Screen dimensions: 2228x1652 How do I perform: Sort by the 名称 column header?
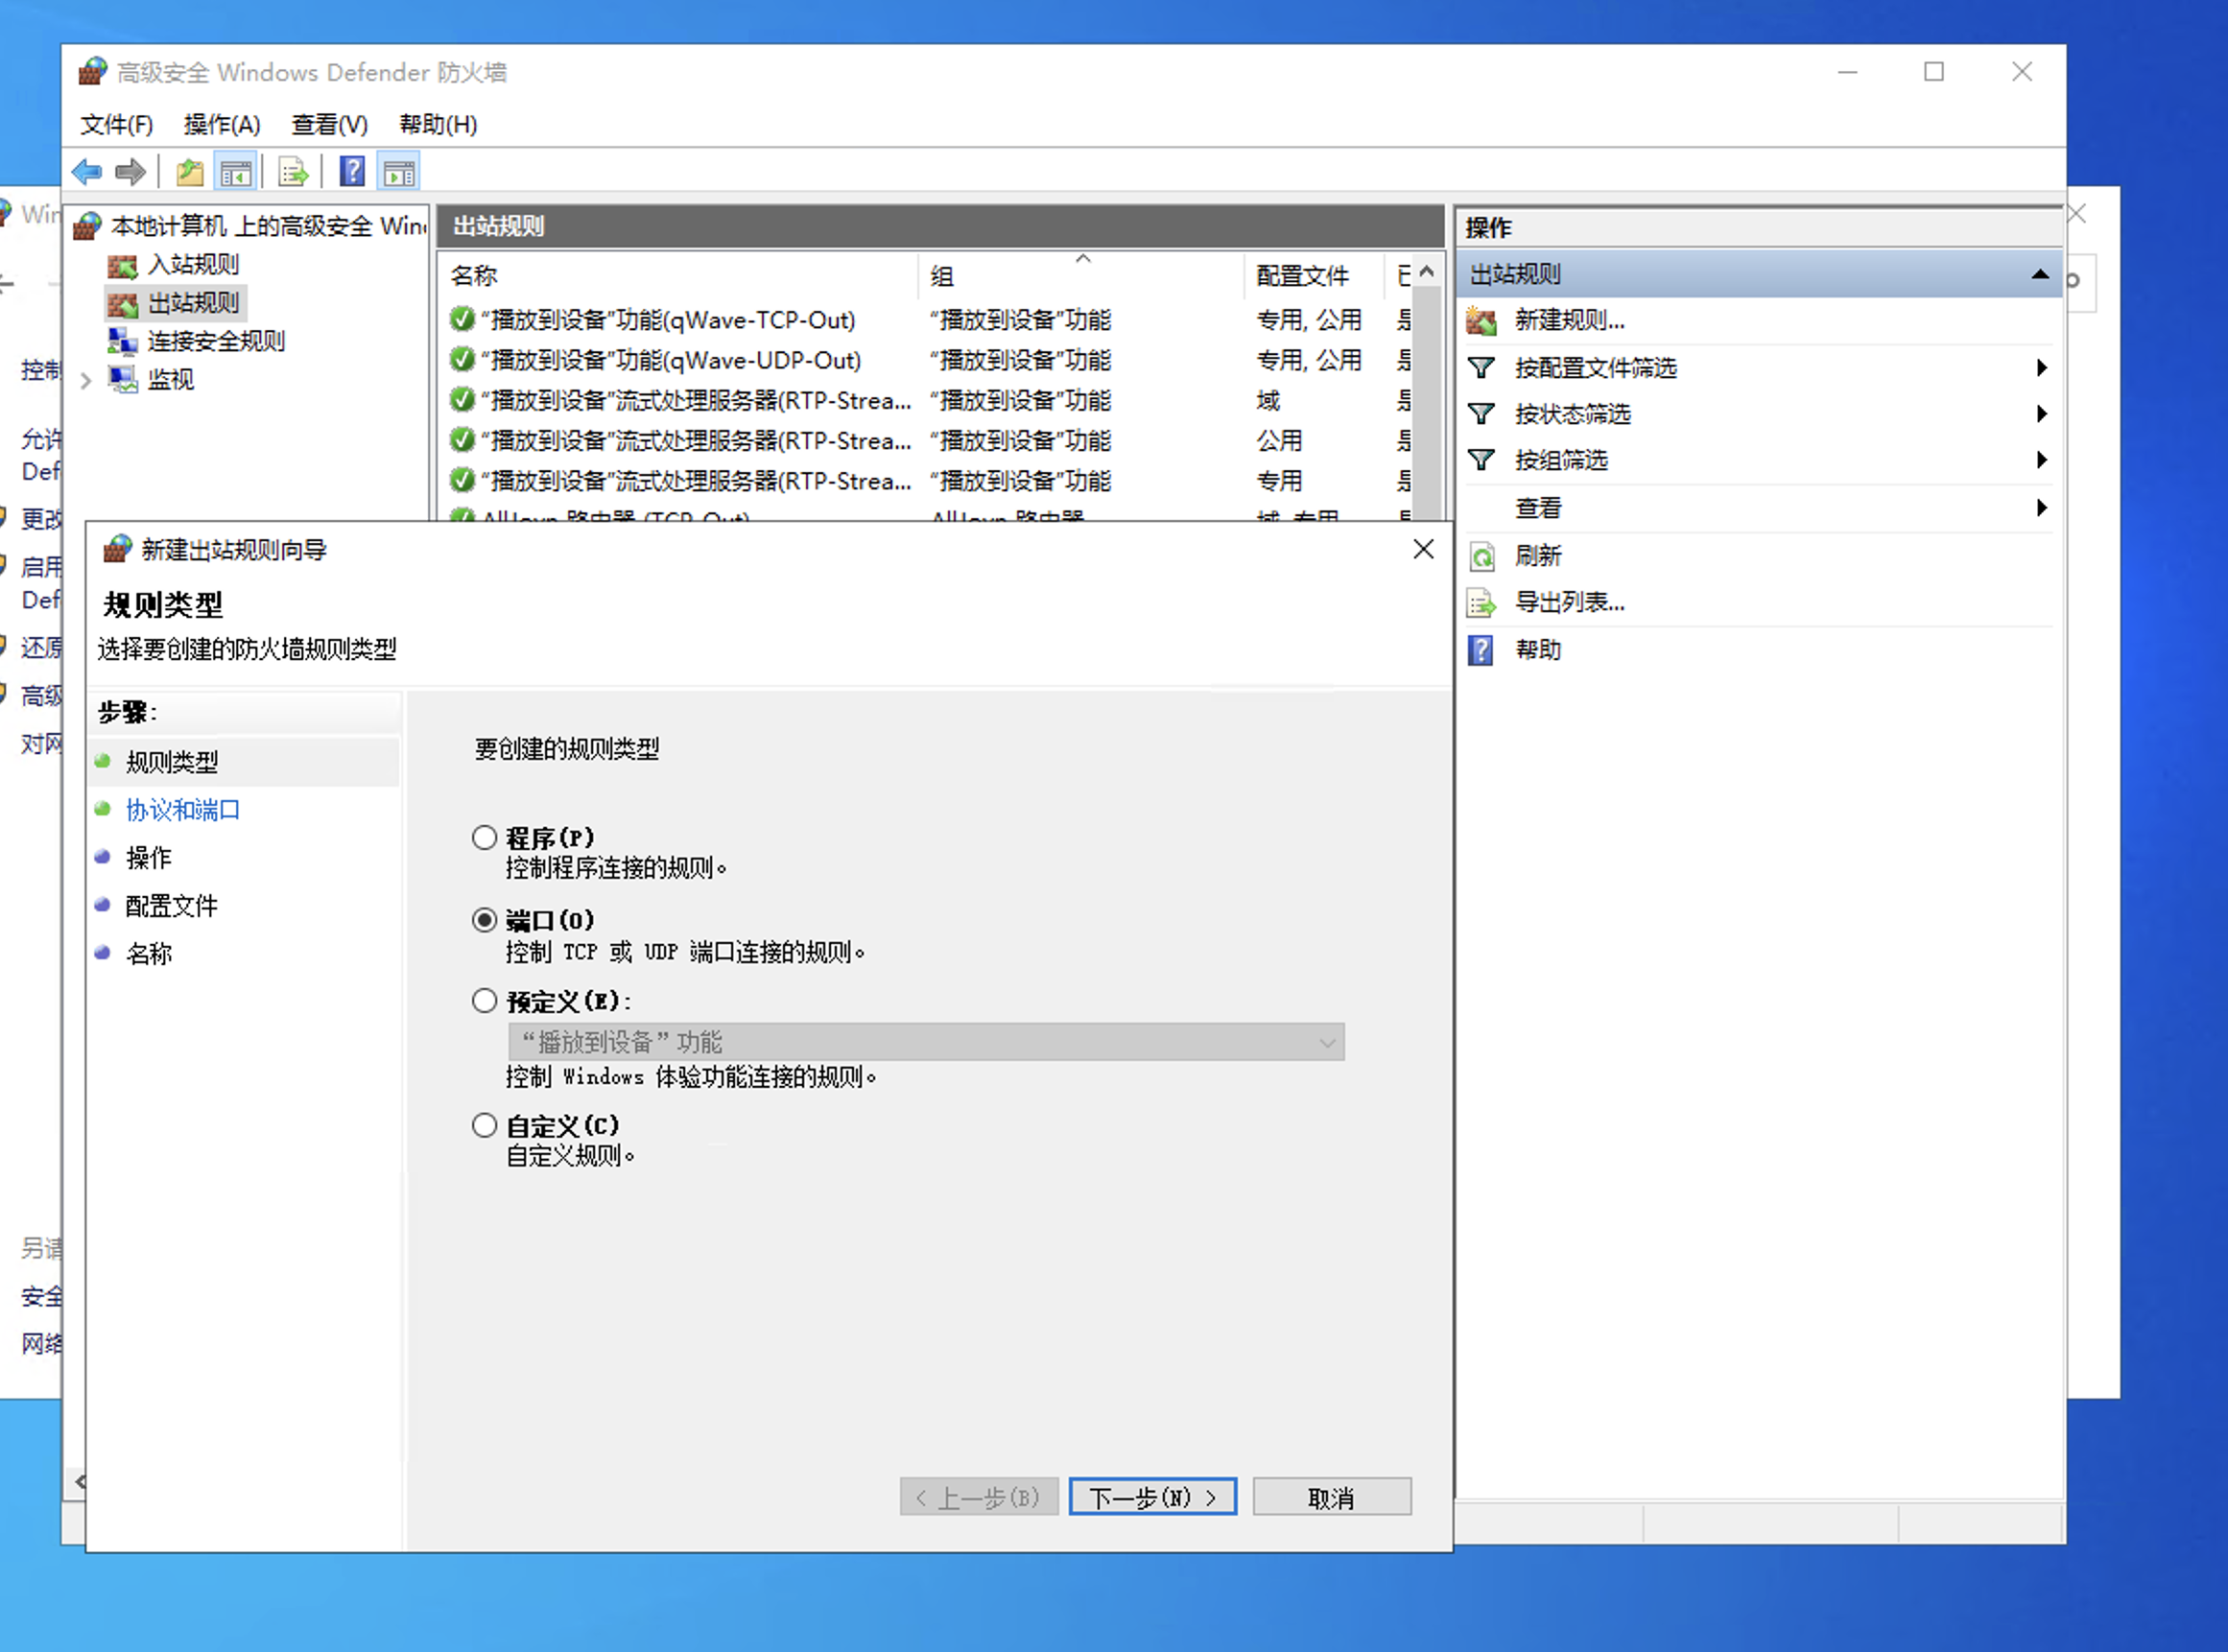679,276
